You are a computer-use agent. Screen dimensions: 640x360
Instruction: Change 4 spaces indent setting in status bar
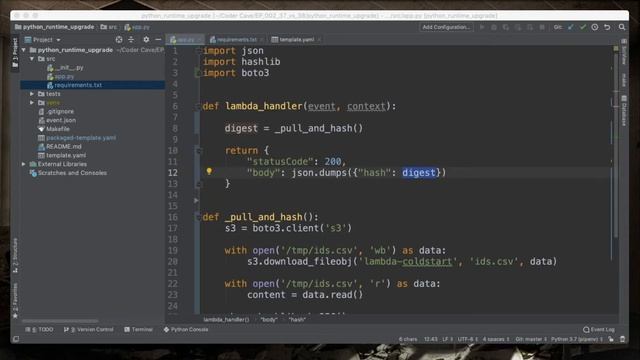496,339
